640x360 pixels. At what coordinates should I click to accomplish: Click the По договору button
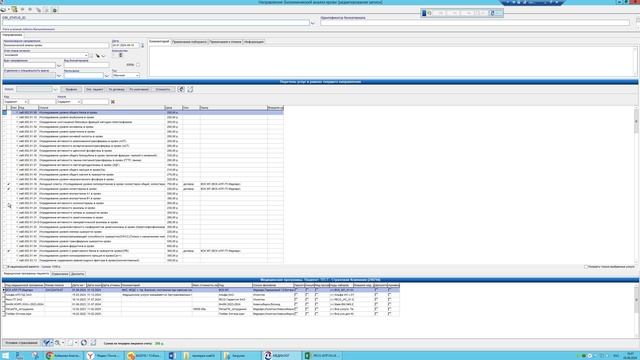[x=116, y=89]
